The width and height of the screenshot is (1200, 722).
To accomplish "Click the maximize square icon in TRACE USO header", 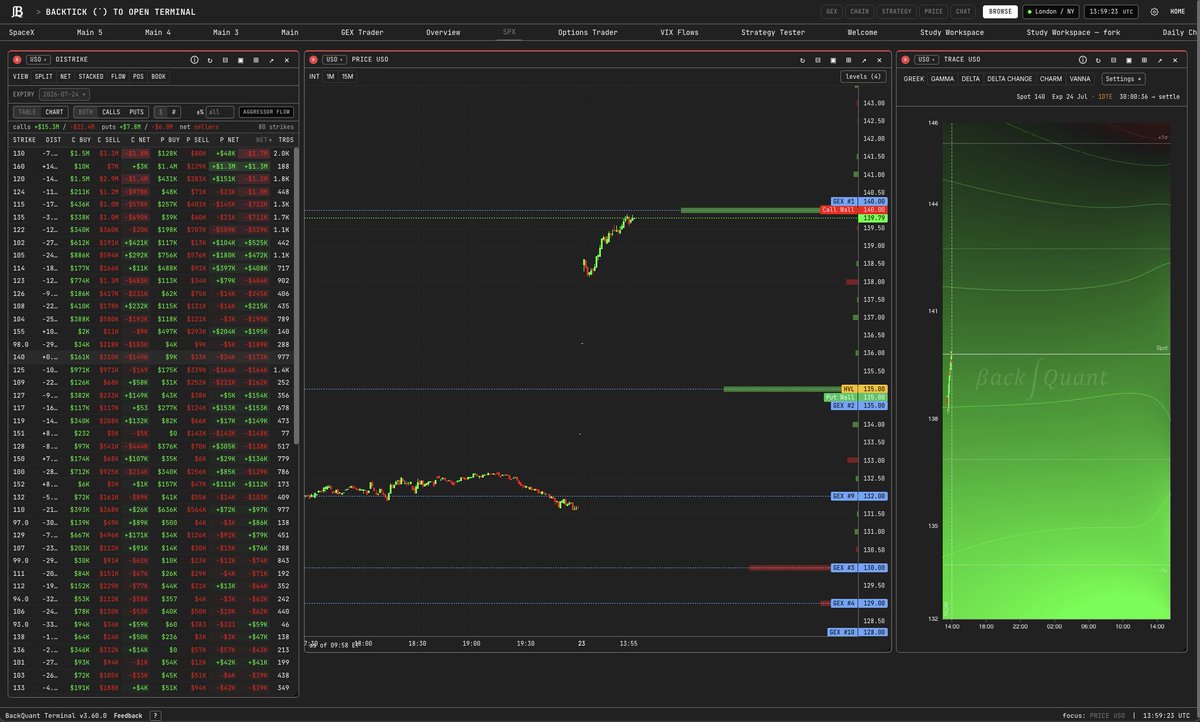I will (x=1129, y=60).
